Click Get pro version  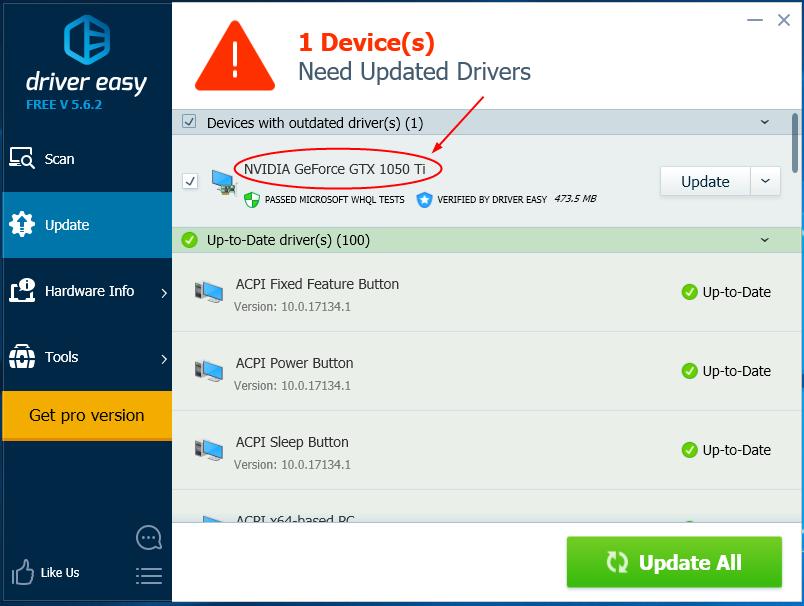87,415
